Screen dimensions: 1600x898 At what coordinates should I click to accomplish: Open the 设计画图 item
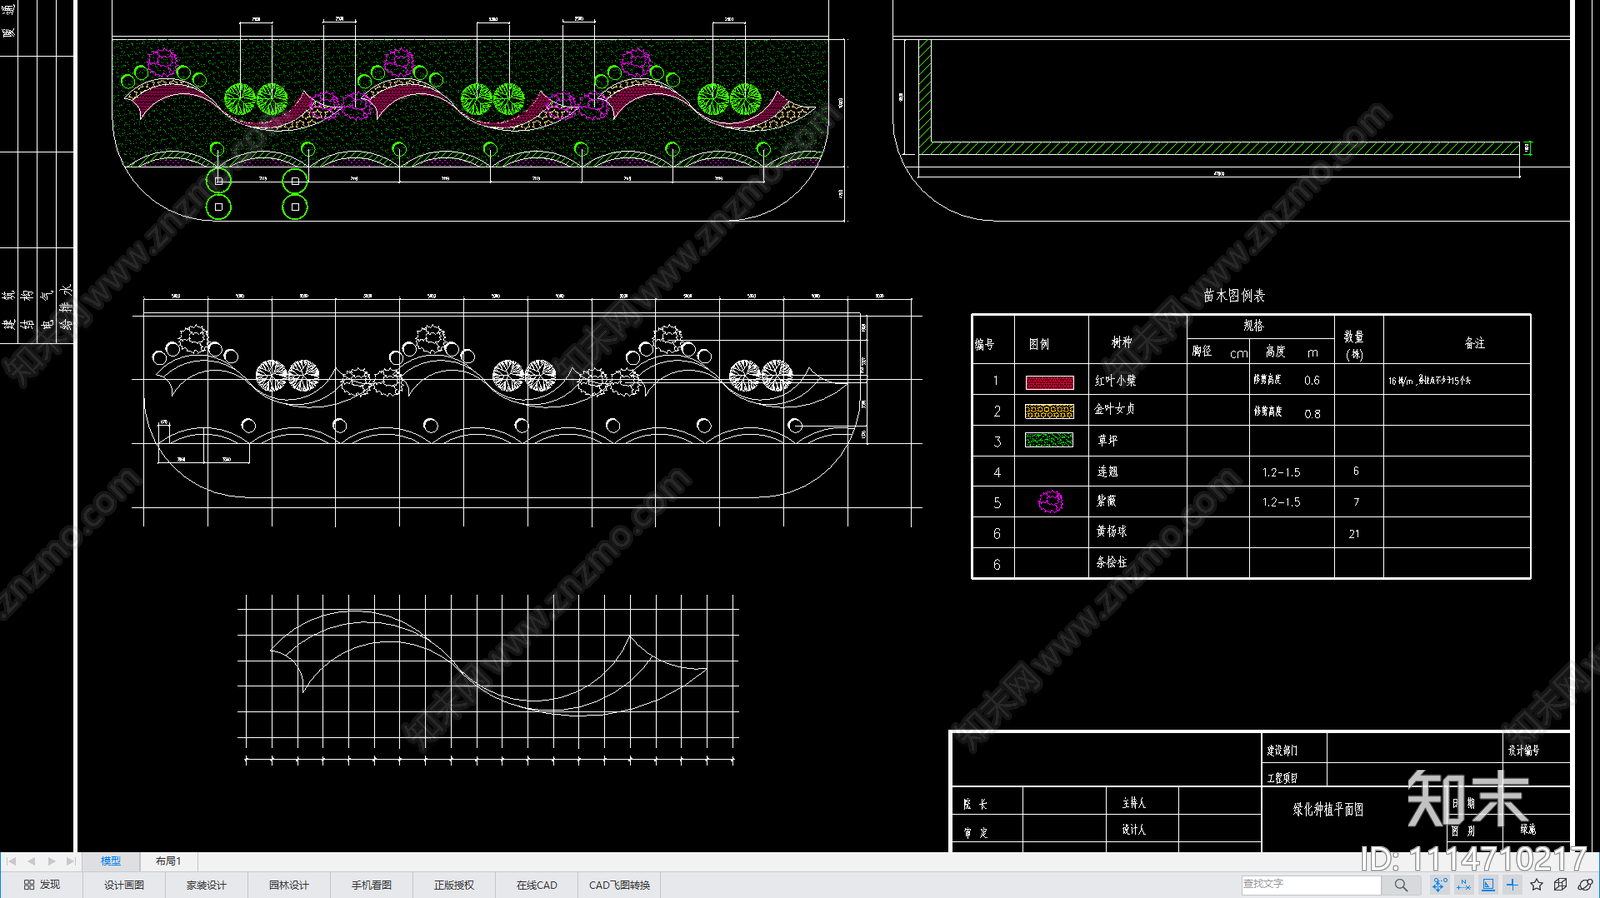(x=124, y=885)
